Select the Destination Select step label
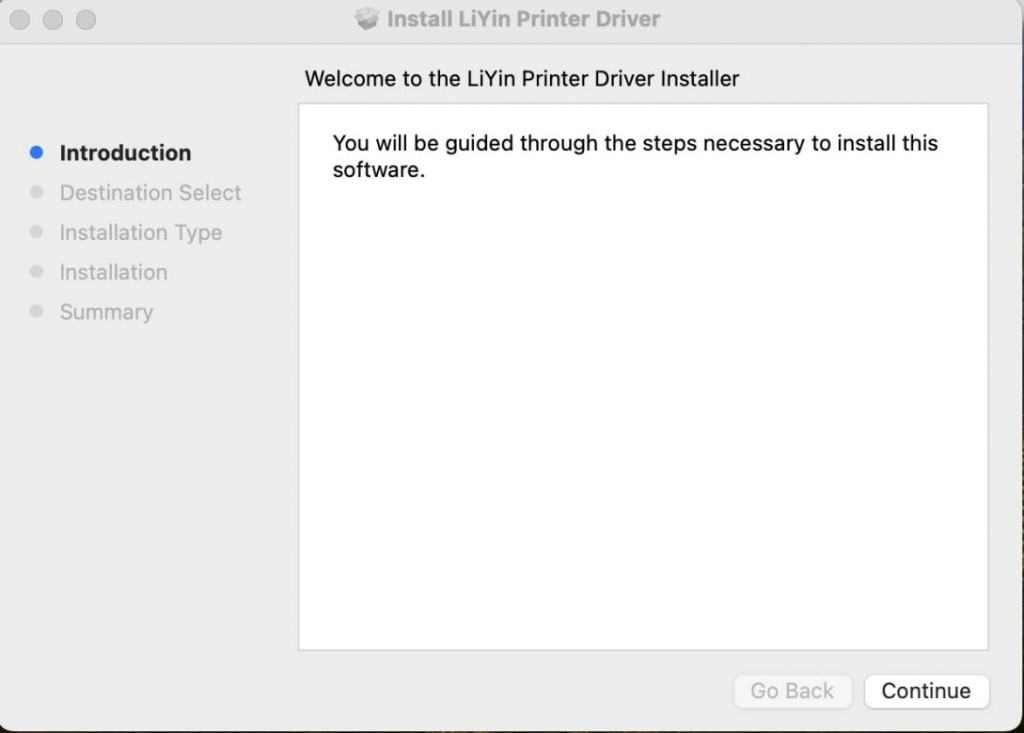This screenshot has height=733, width=1024. pyautogui.click(x=150, y=193)
